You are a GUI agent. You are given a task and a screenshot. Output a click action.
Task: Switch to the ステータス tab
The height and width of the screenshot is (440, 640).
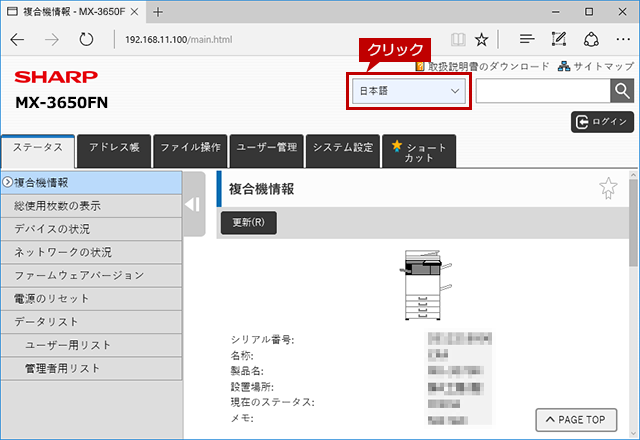[x=38, y=150]
